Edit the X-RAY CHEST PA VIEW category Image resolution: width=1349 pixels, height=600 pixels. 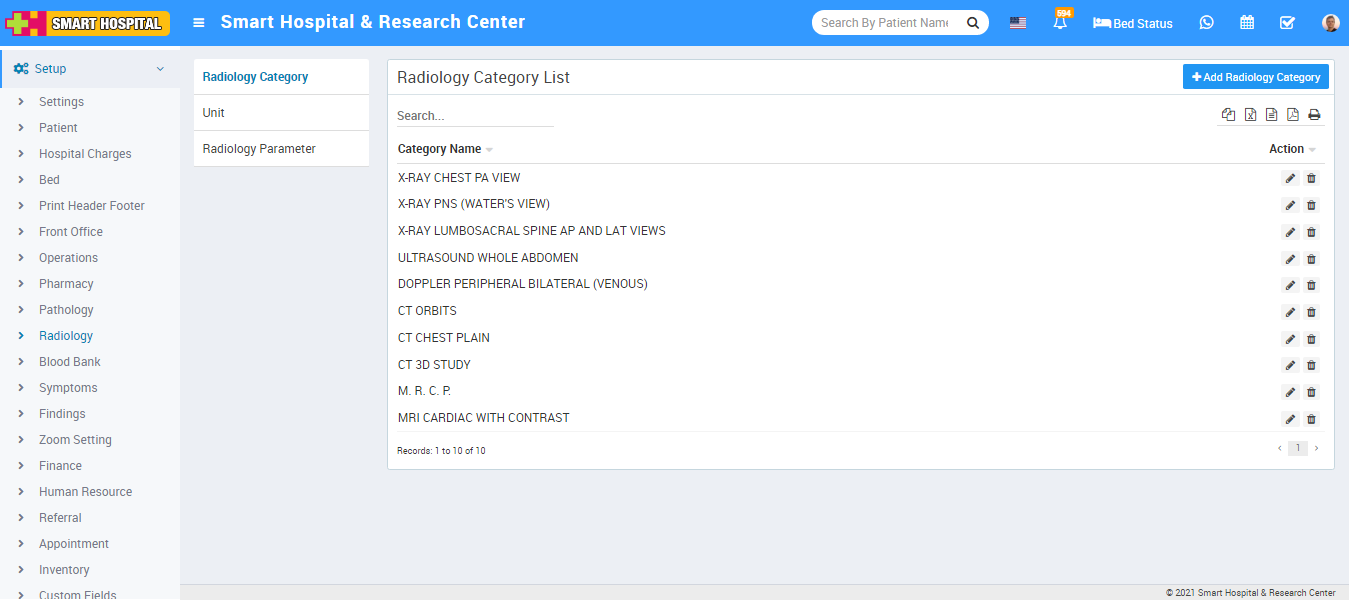coord(1290,179)
